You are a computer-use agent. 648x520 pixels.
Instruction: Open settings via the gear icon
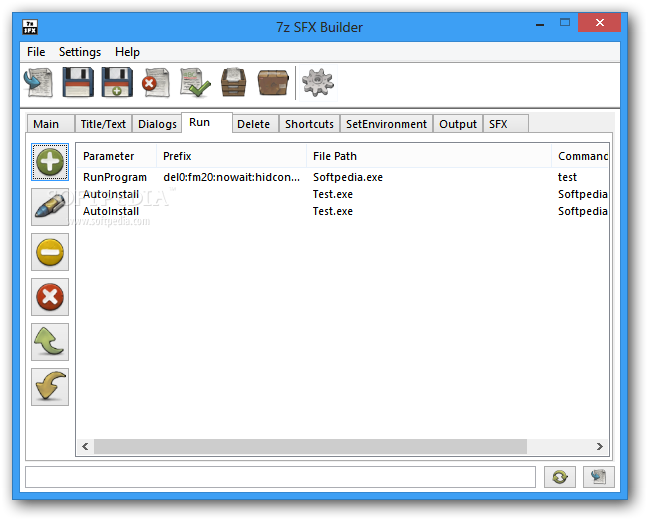(317, 82)
